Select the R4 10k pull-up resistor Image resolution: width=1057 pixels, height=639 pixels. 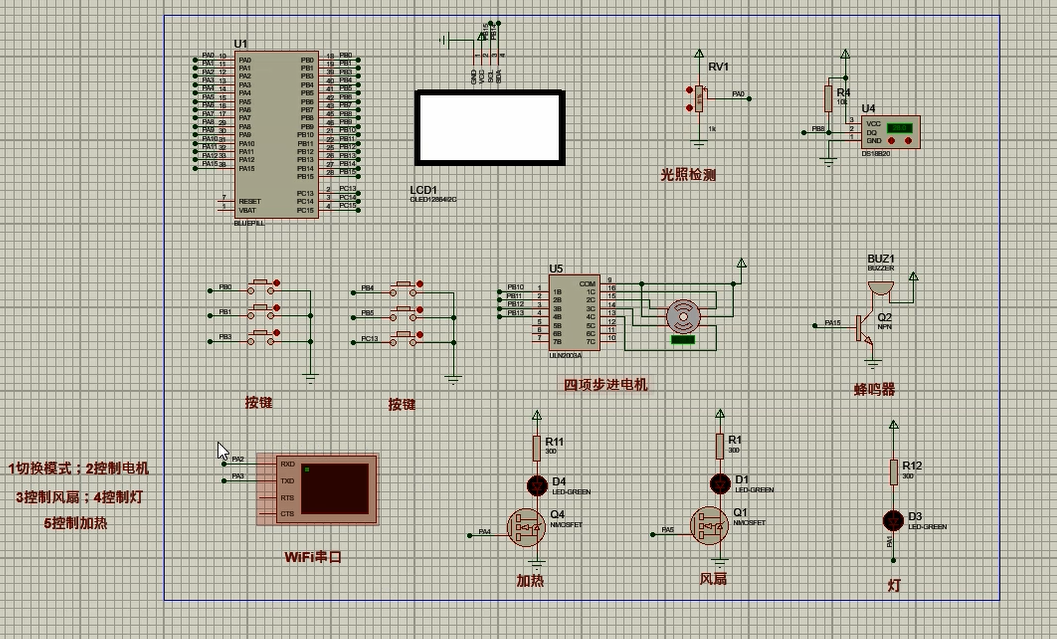[829, 98]
